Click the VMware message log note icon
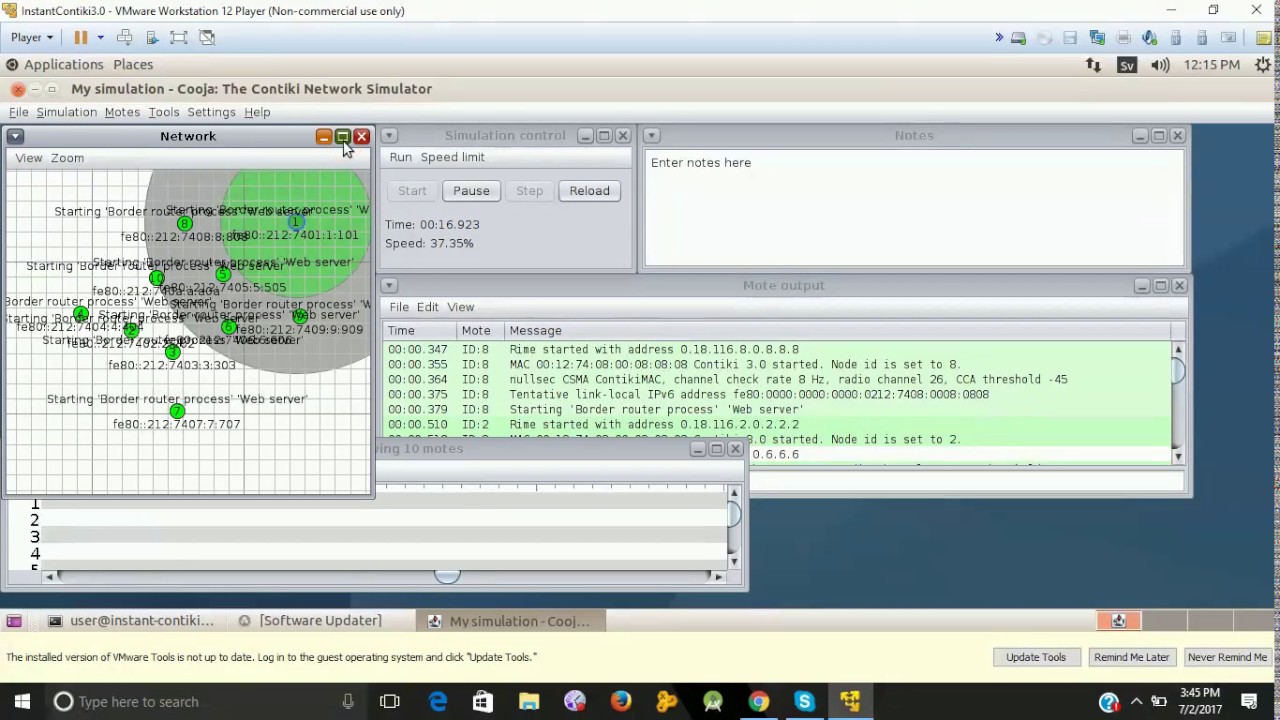The image size is (1280, 720). point(1264,37)
